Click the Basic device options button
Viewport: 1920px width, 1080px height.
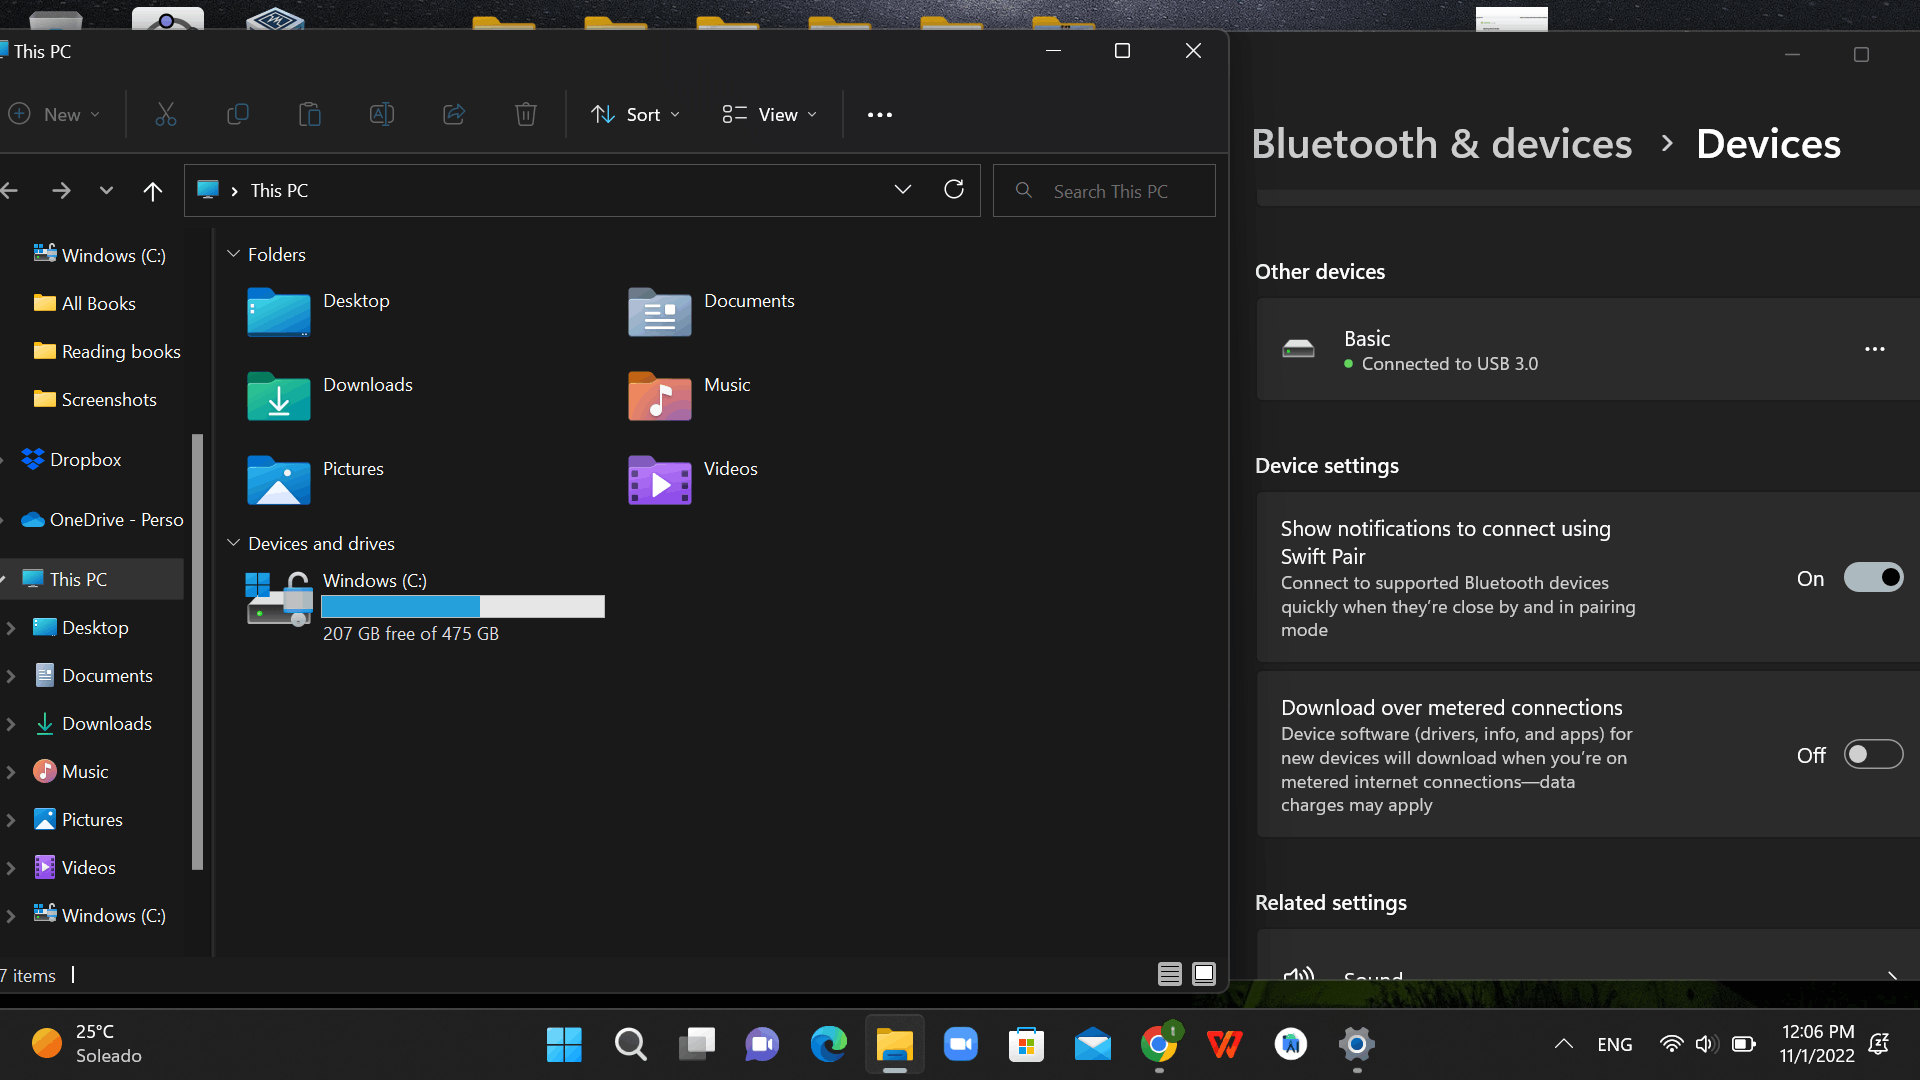pyautogui.click(x=1874, y=349)
